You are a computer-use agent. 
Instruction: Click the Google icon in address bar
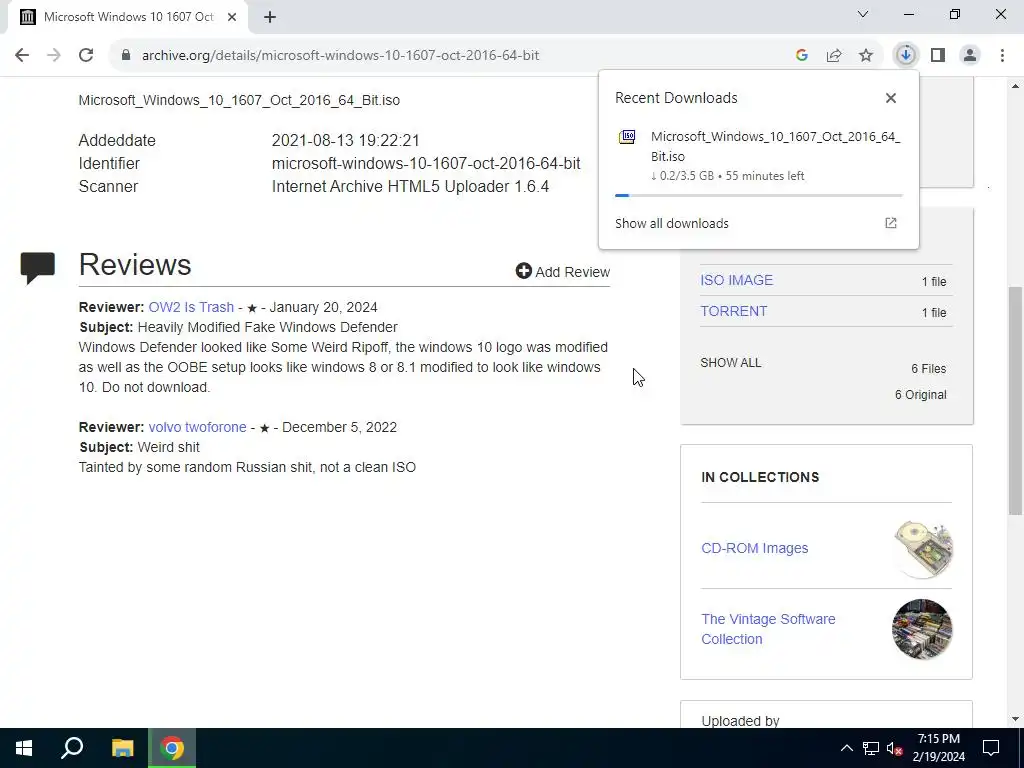[802, 56]
